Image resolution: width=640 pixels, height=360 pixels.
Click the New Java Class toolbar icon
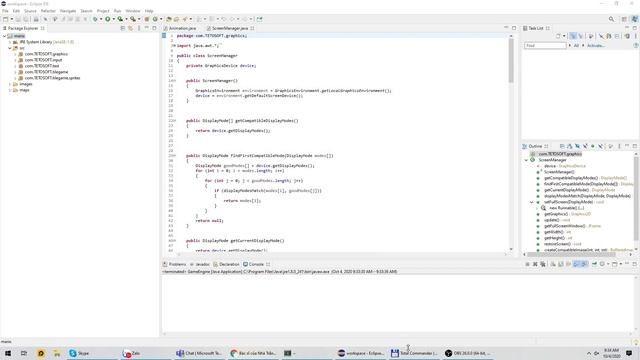(155, 19)
